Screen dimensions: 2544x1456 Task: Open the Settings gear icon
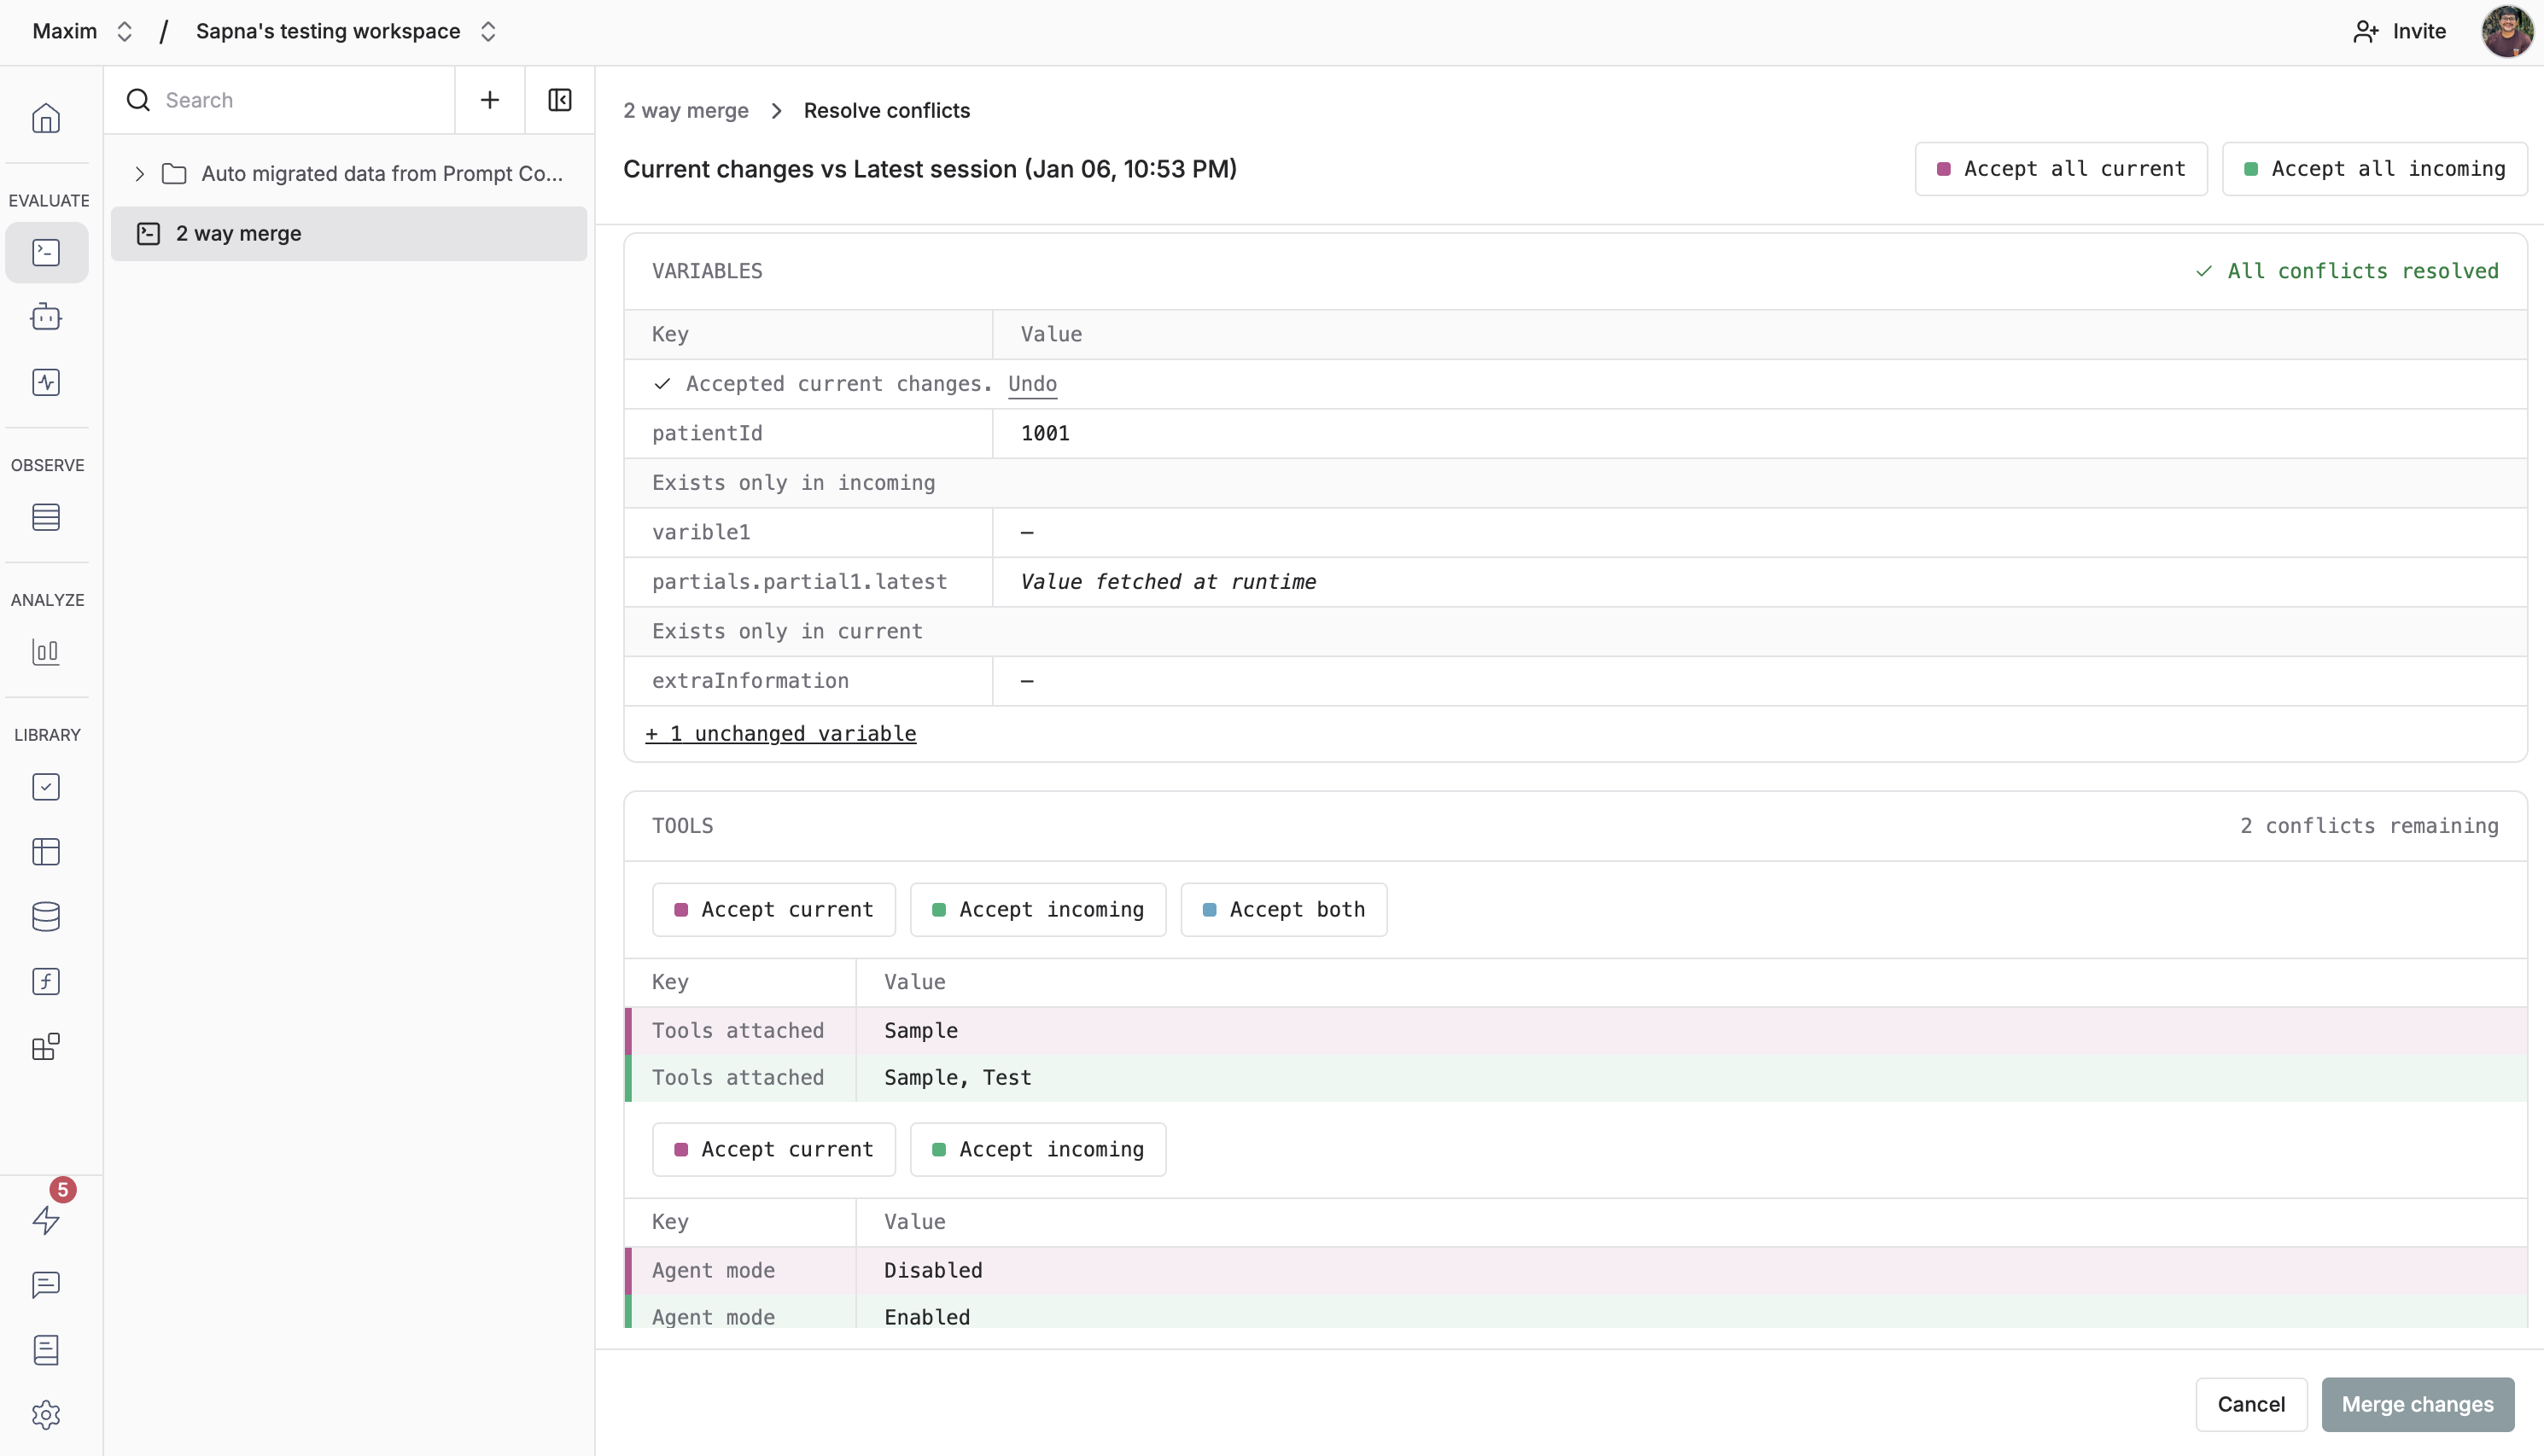pos(46,1414)
